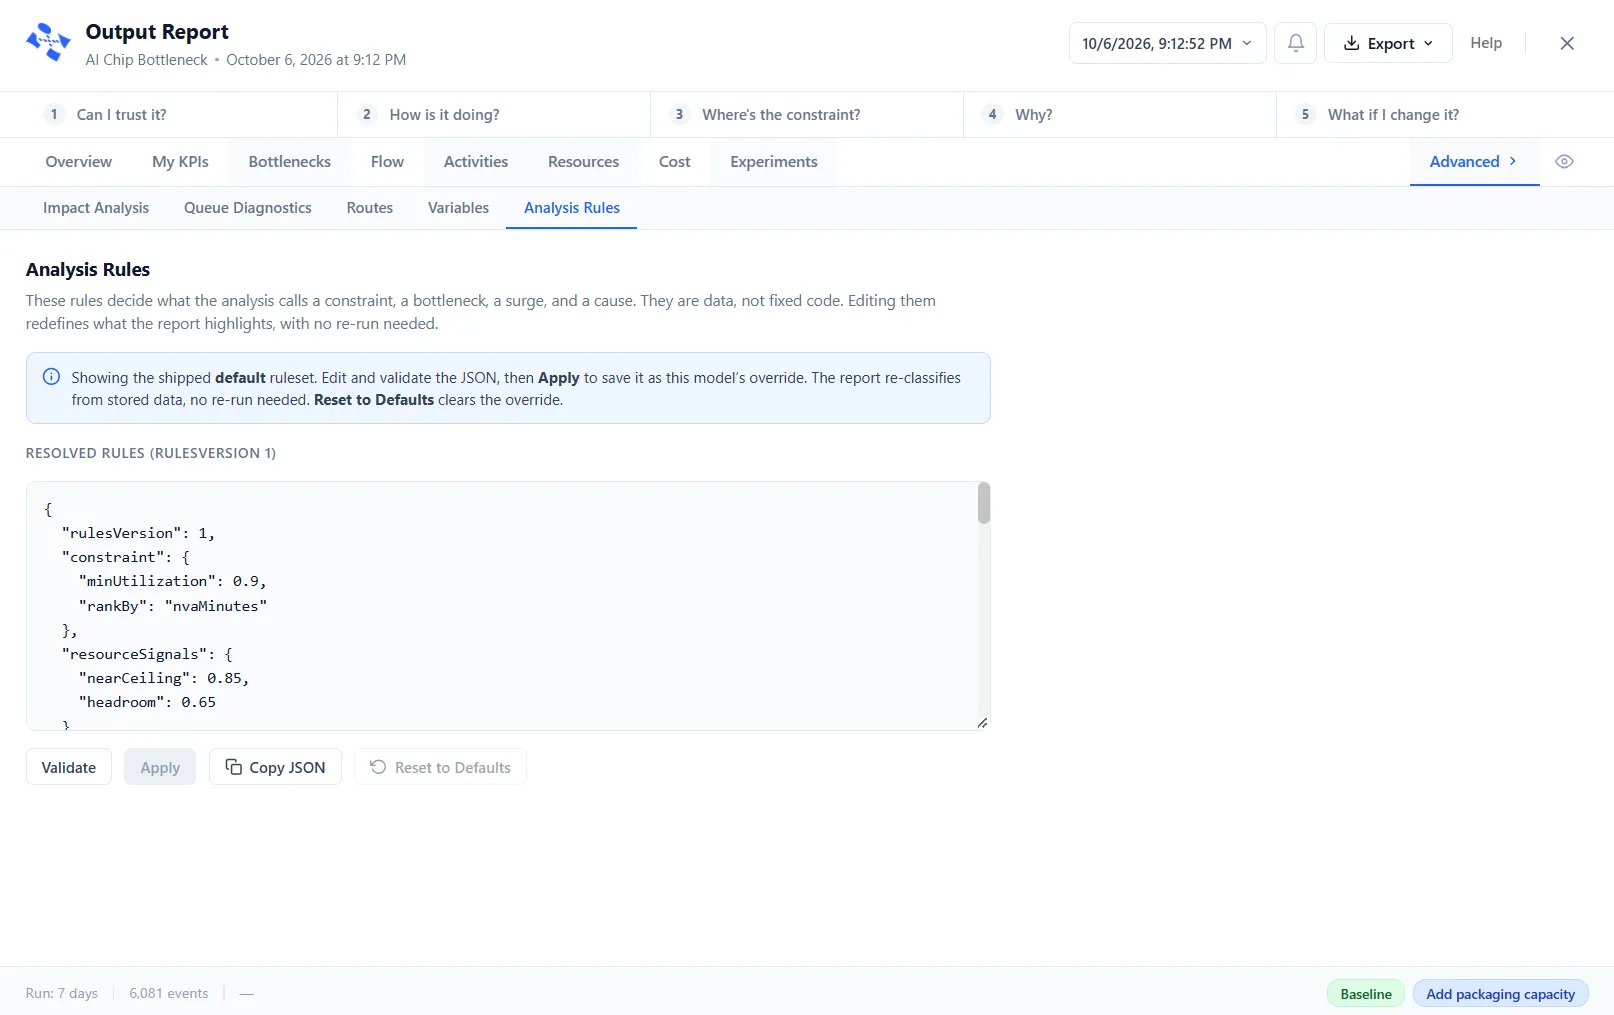
Task: Toggle the eye visibility icon
Action: click(x=1564, y=161)
